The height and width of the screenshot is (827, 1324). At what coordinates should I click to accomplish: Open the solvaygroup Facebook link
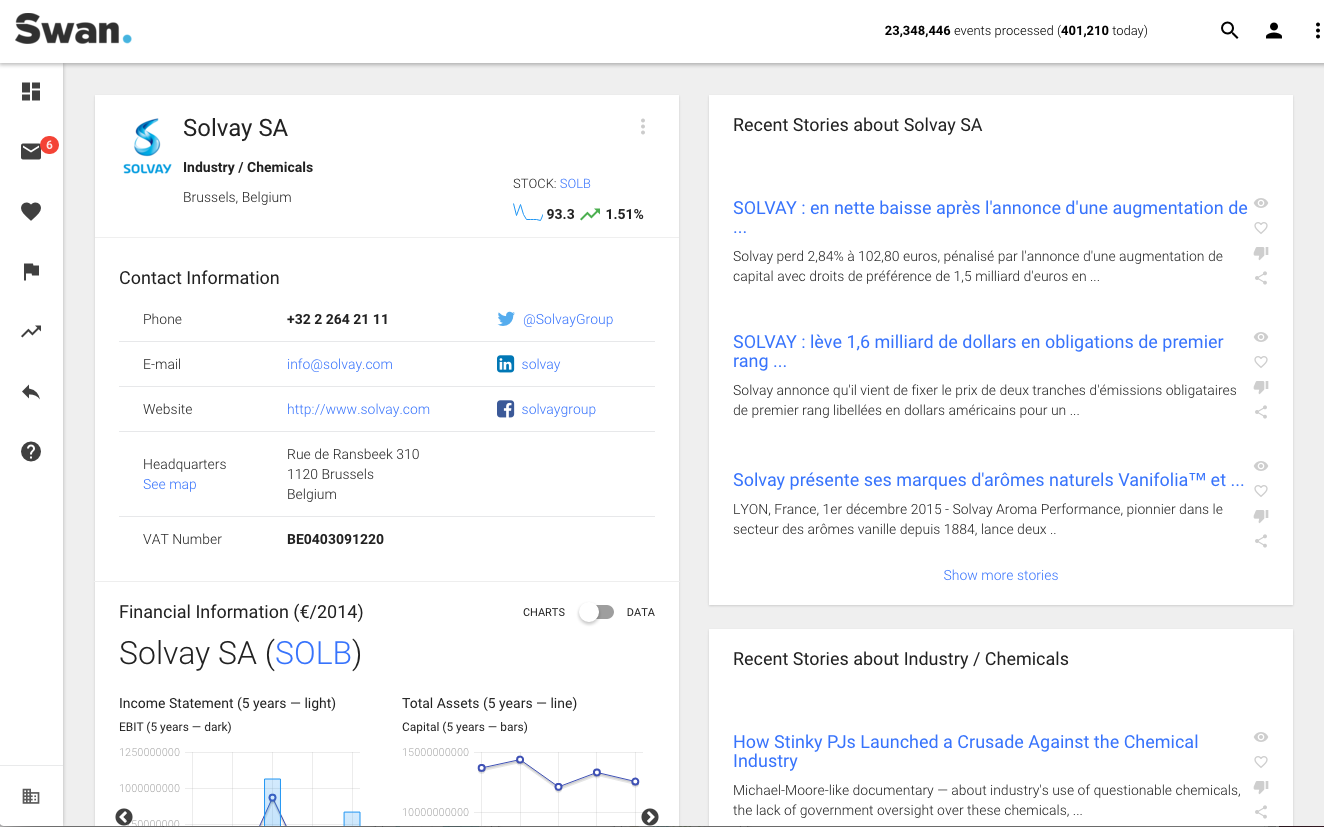559,409
